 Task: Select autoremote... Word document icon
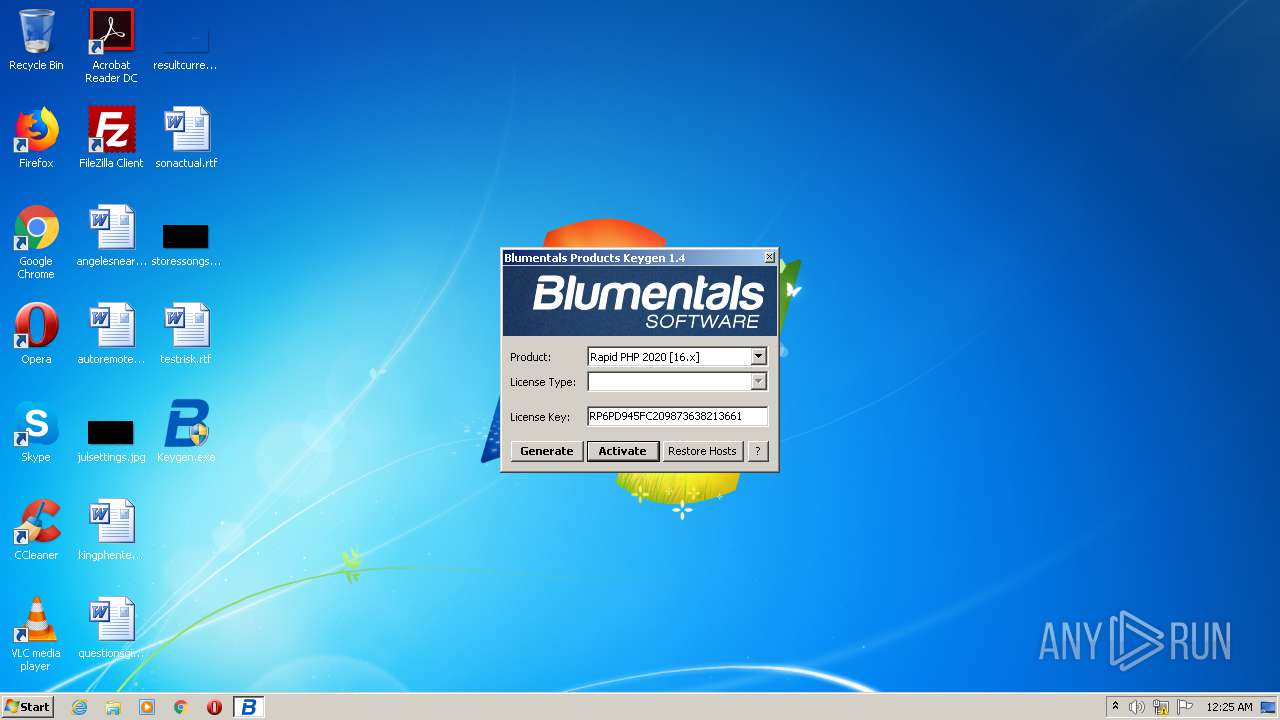coord(111,334)
